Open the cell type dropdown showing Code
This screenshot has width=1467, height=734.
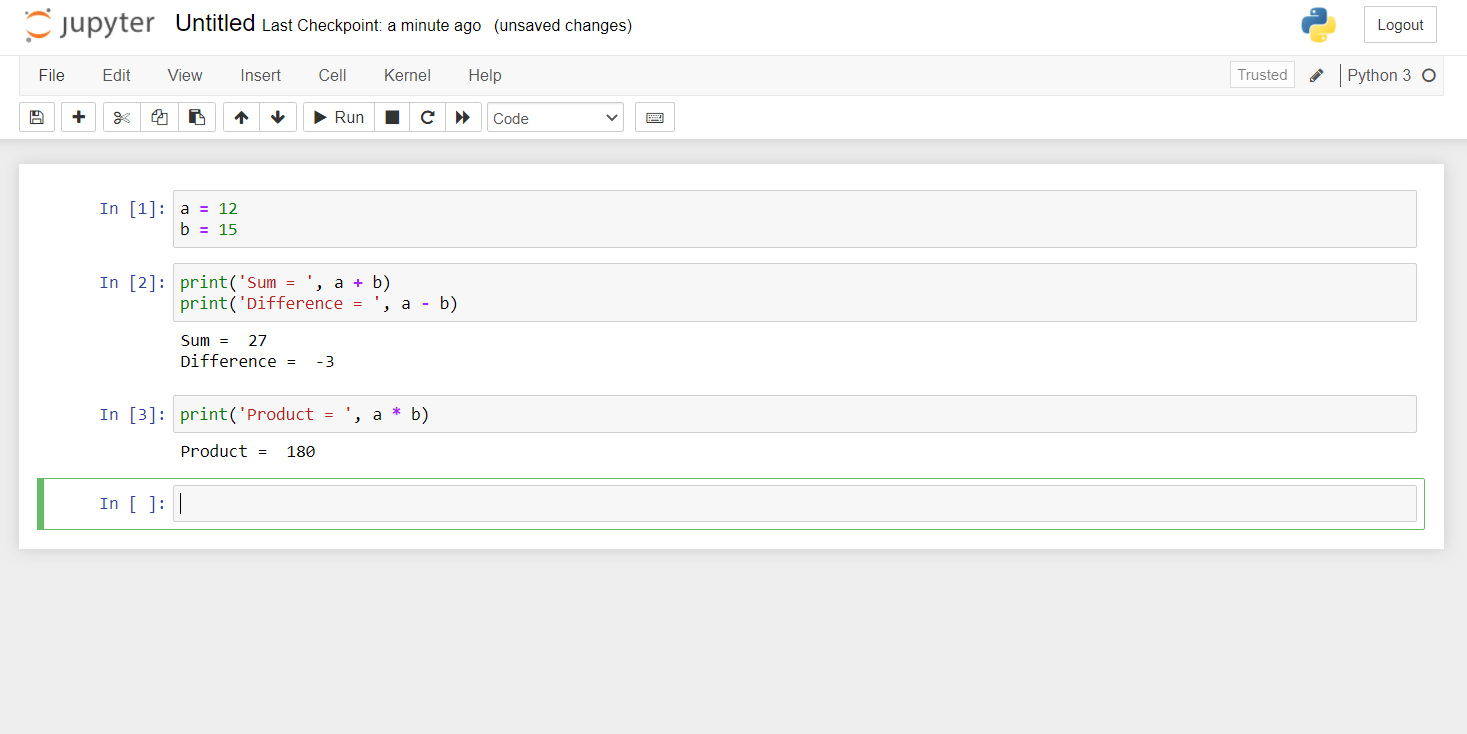click(555, 117)
